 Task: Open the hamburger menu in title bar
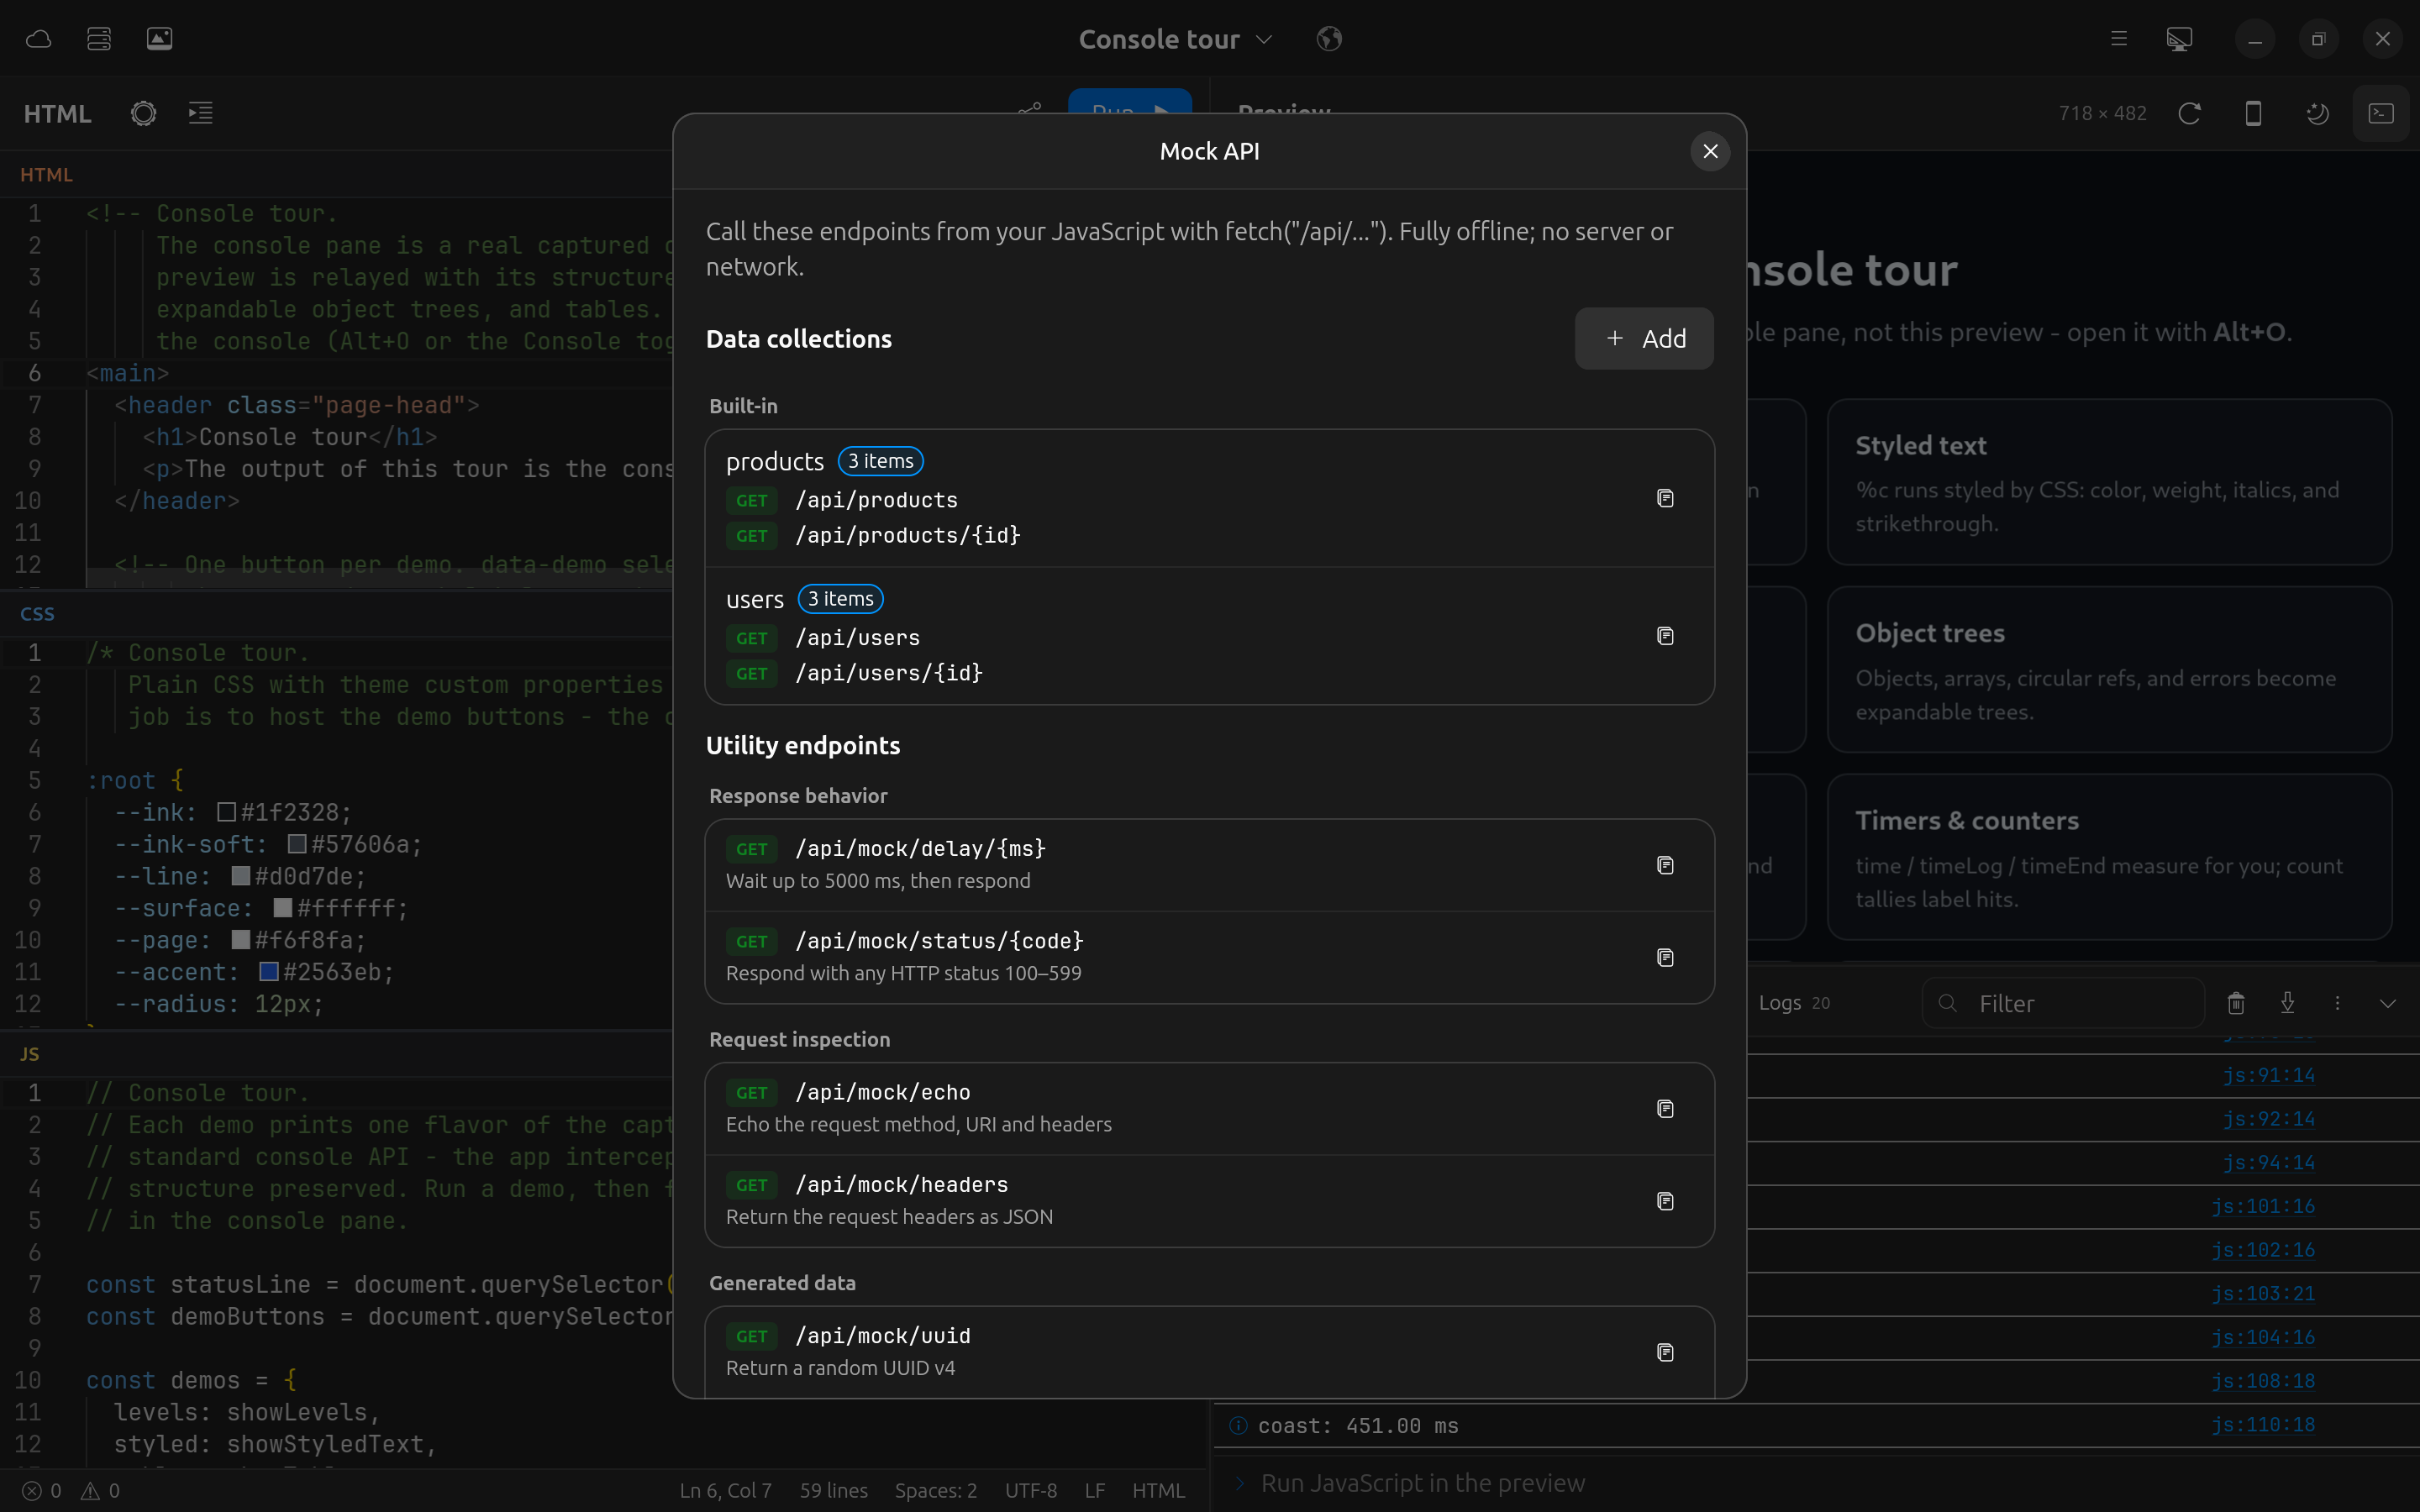(x=2119, y=39)
